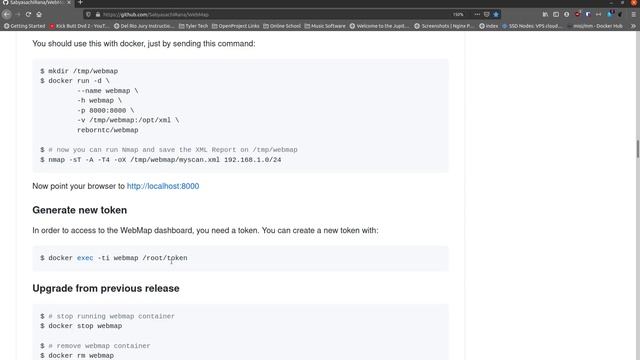Click the 'docker run -d' command line

coord(75,81)
